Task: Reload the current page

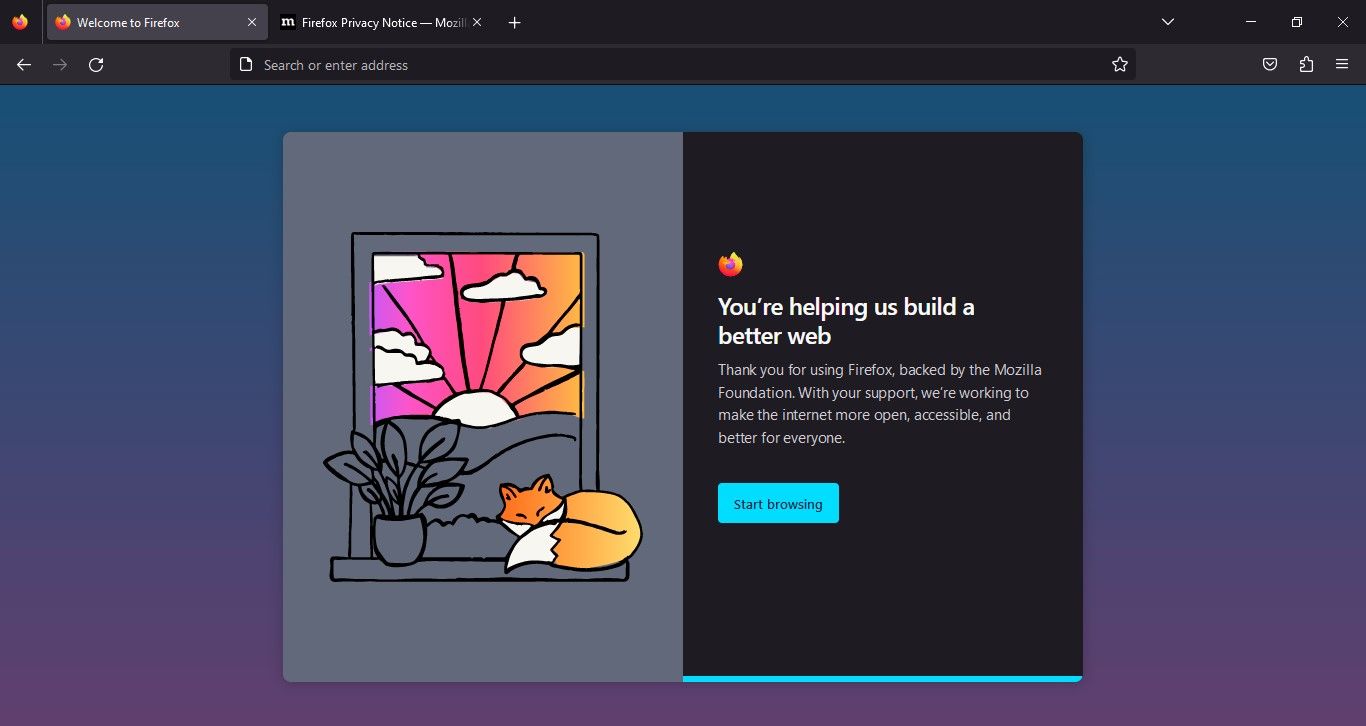Action: (96, 65)
